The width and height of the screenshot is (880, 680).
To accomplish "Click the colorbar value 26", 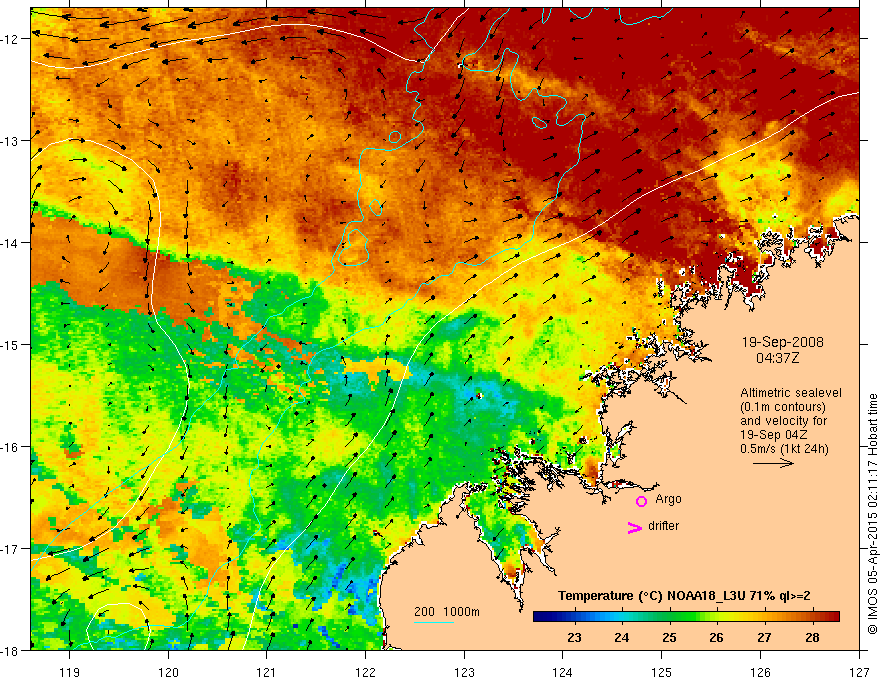I will pos(716,637).
